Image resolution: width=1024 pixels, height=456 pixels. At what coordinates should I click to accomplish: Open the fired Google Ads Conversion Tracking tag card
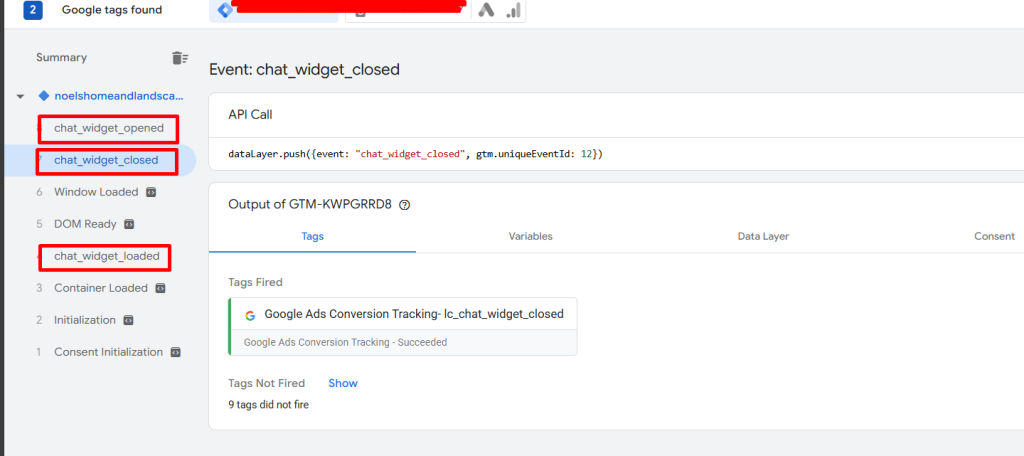pyautogui.click(x=403, y=325)
